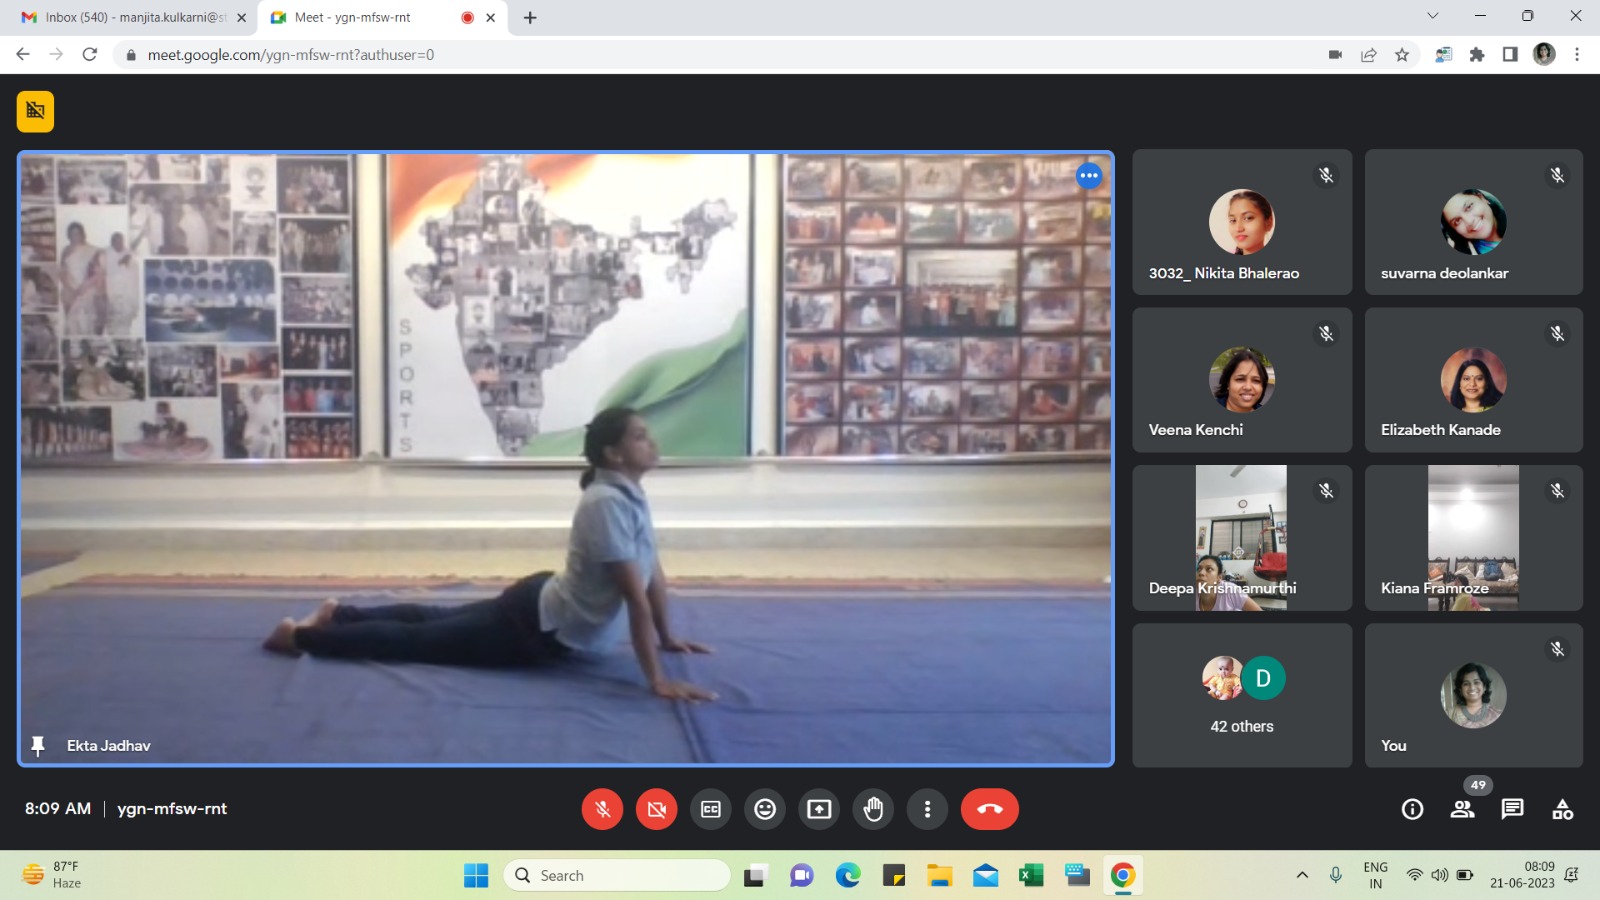Viewport: 1600px width, 900px height.
Task: Toggle closed captions button
Action: pyautogui.click(x=711, y=809)
